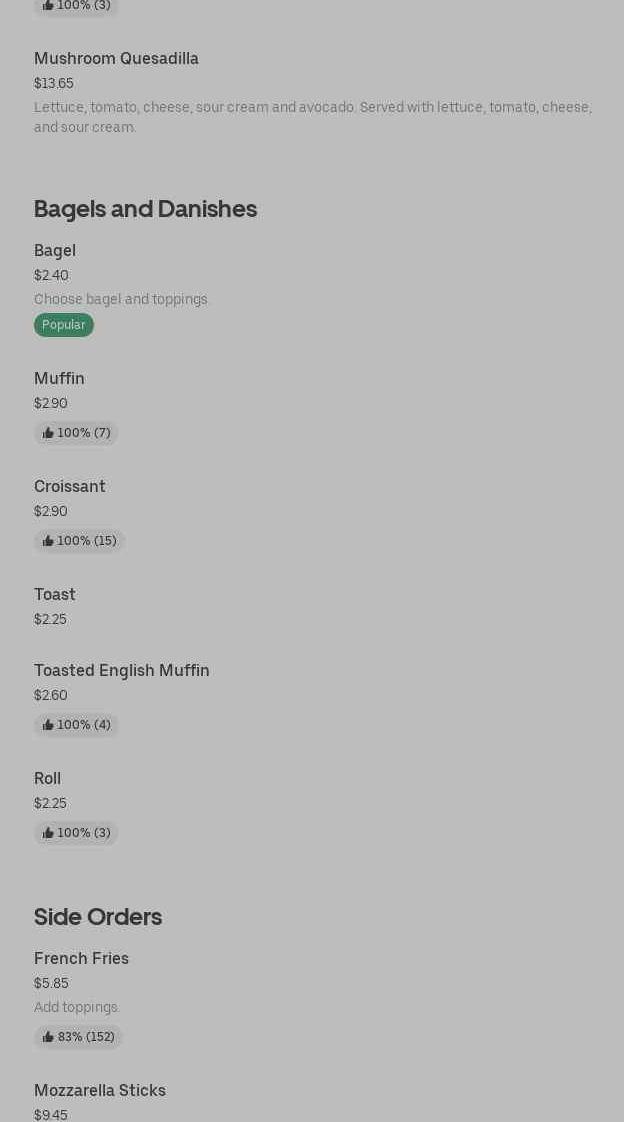Click the Side Orders section heading
Screen dimensions: 624x1122
click(98, 917)
